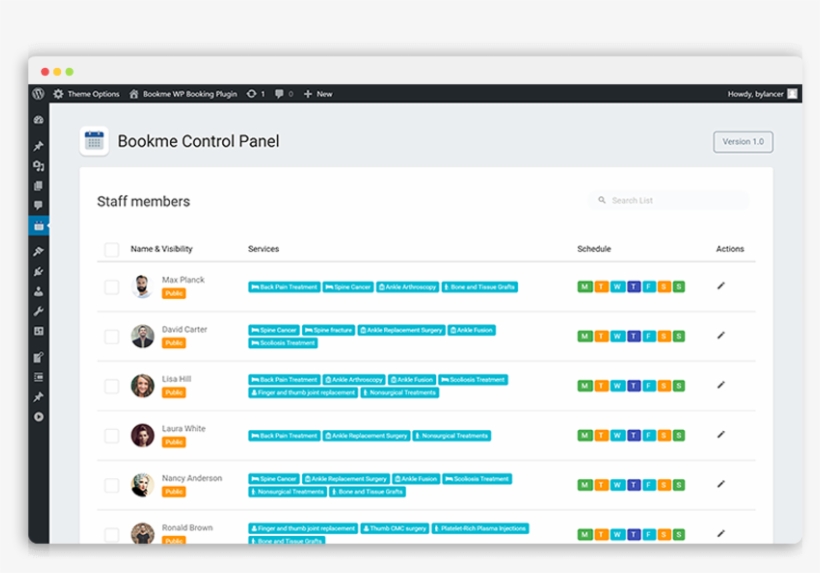Select the Max Planck row checkbox
Viewport: 820px width, 573px height.
pyautogui.click(x=111, y=287)
